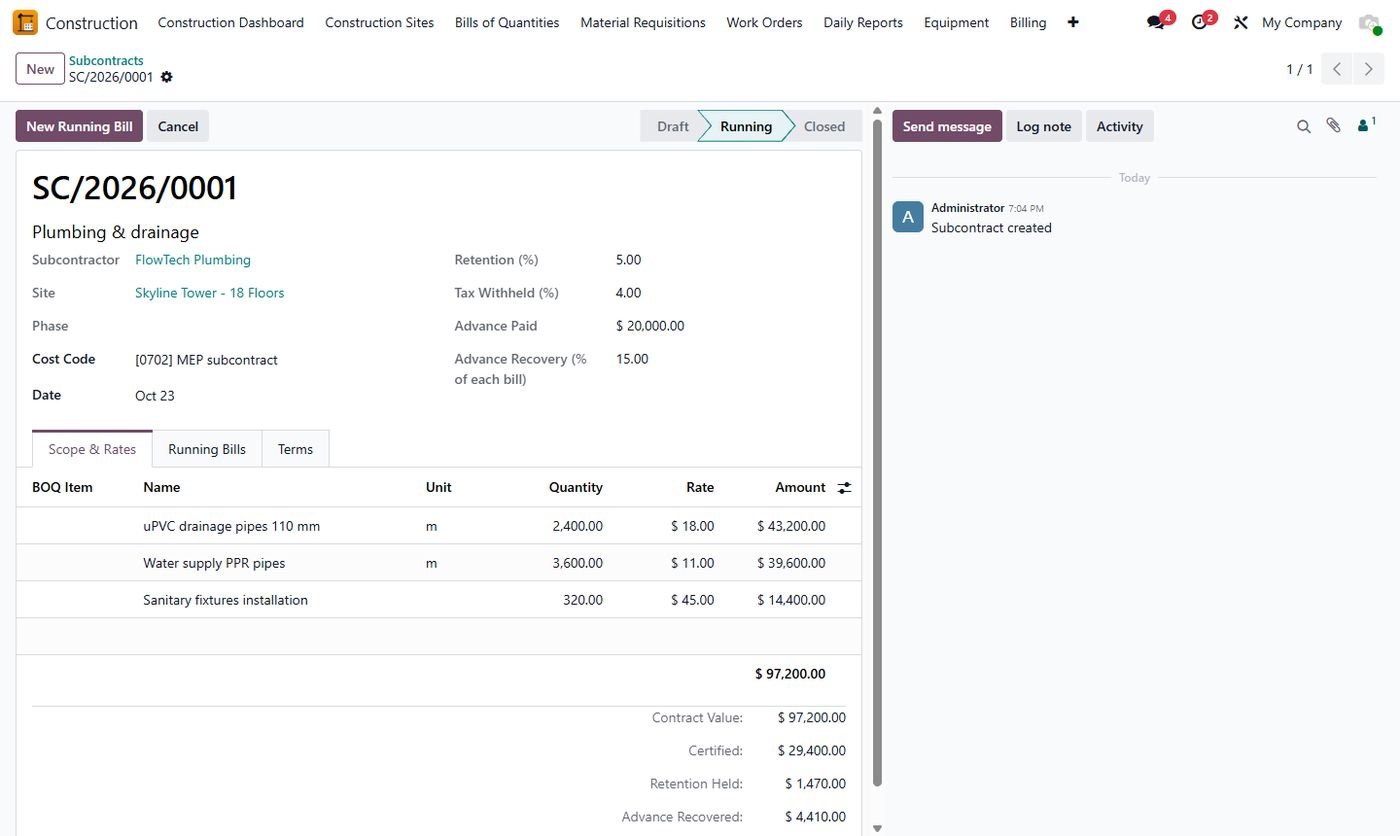Click the New Running Bill button

click(79, 126)
